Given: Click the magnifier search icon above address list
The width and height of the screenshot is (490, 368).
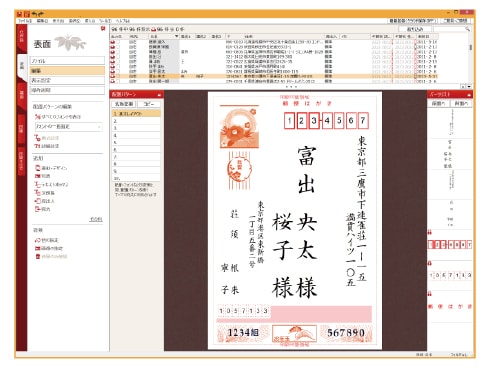Looking at the screenshot, I should coord(468,29).
